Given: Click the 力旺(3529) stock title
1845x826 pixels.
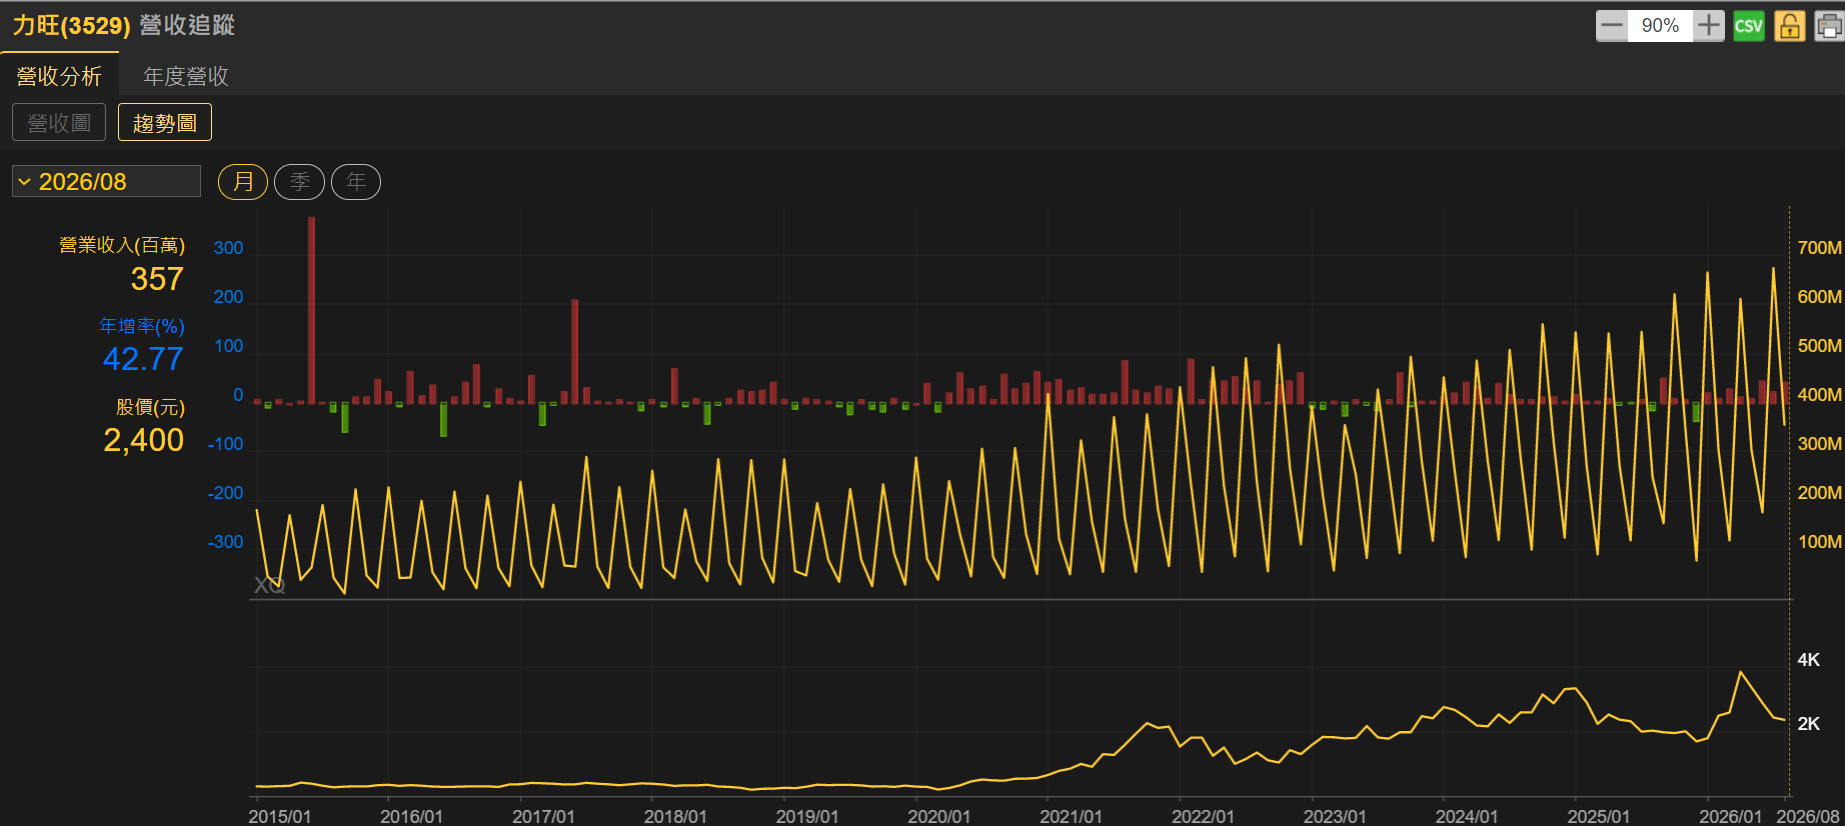Looking at the screenshot, I should (72, 26).
